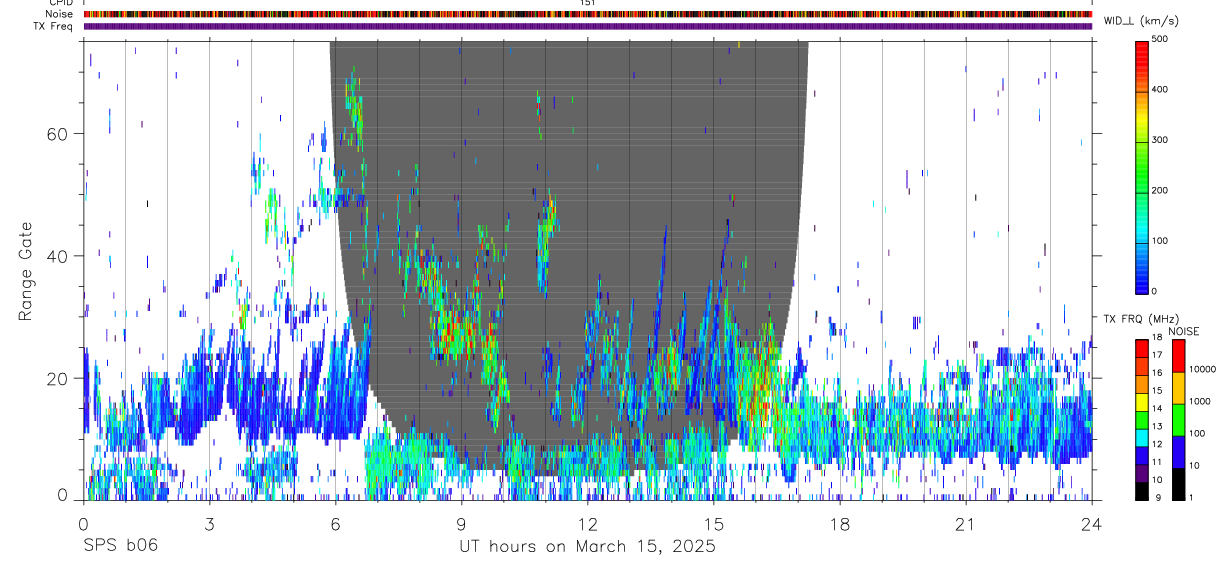The width and height of the screenshot is (1228, 567).
Task: Pick the orange swatch in NOISE legend
Action: tap(1179, 388)
